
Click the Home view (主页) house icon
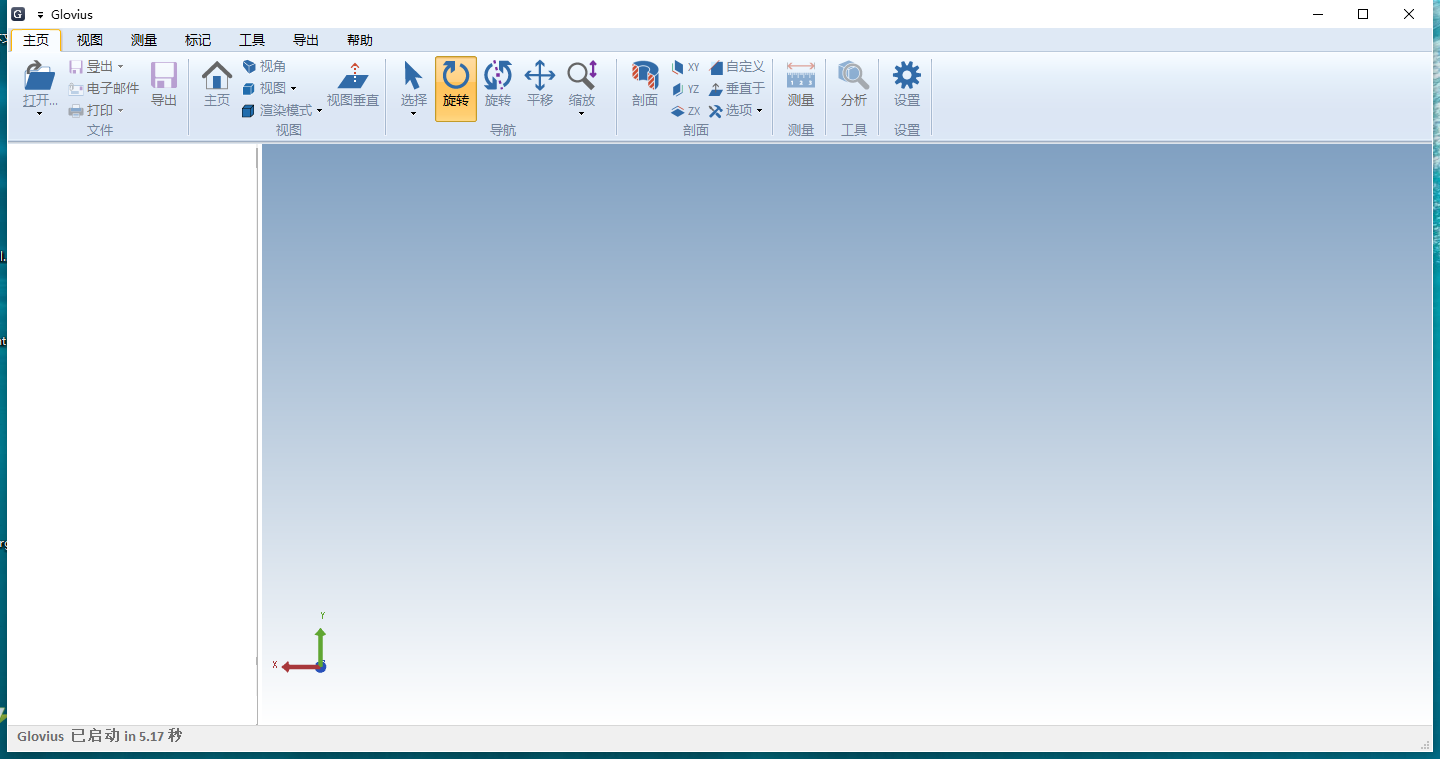(x=217, y=77)
